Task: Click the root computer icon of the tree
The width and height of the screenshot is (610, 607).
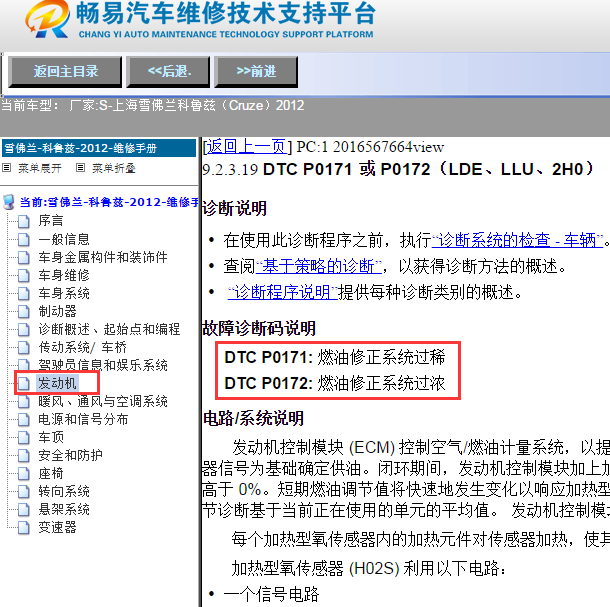Action: 9,202
